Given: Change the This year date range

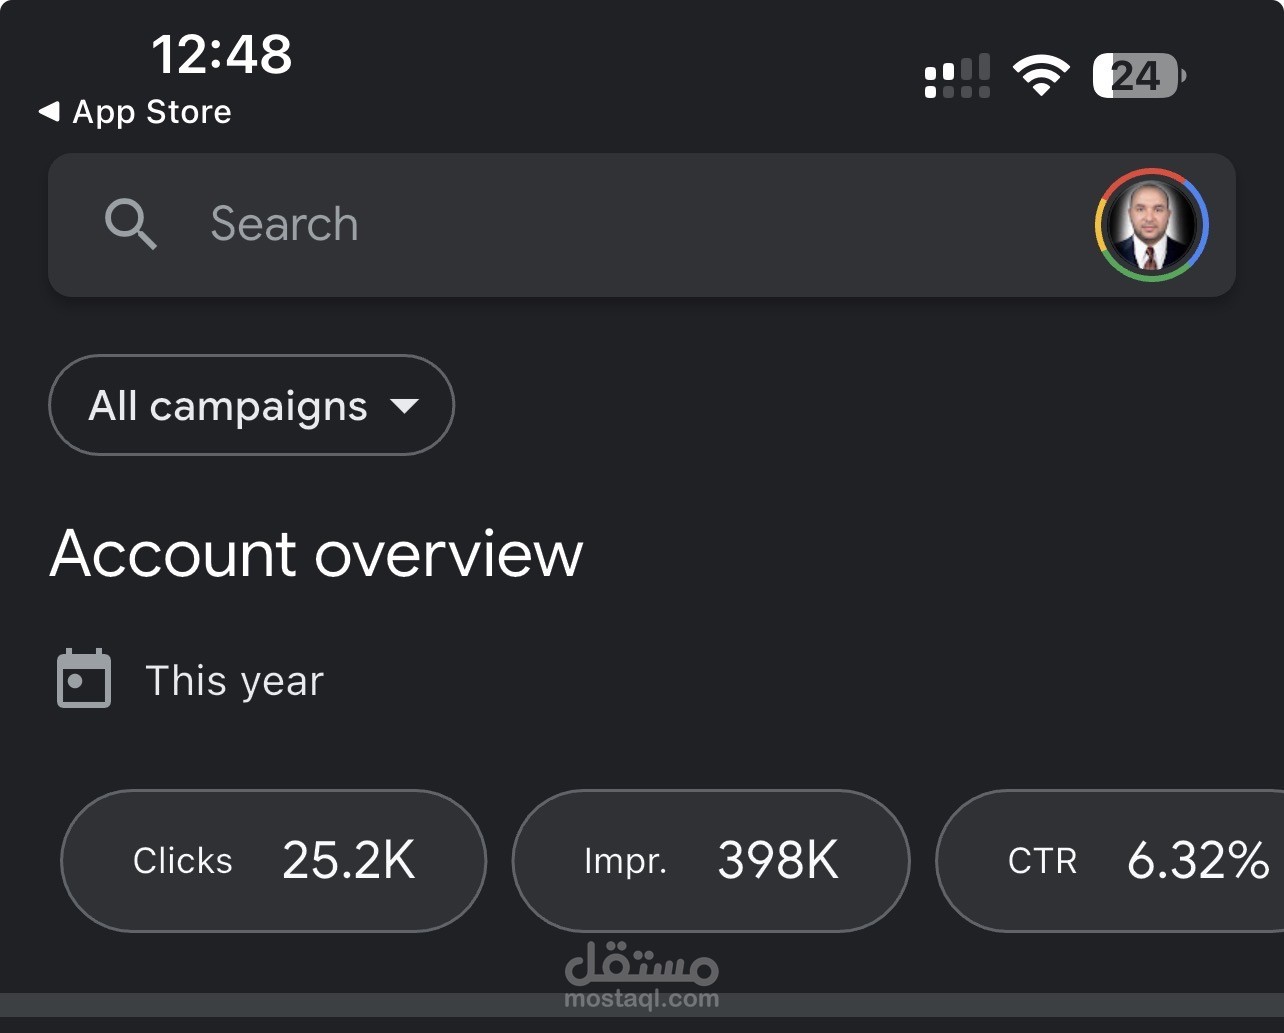Looking at the screenshot, I should coord(235,681).
